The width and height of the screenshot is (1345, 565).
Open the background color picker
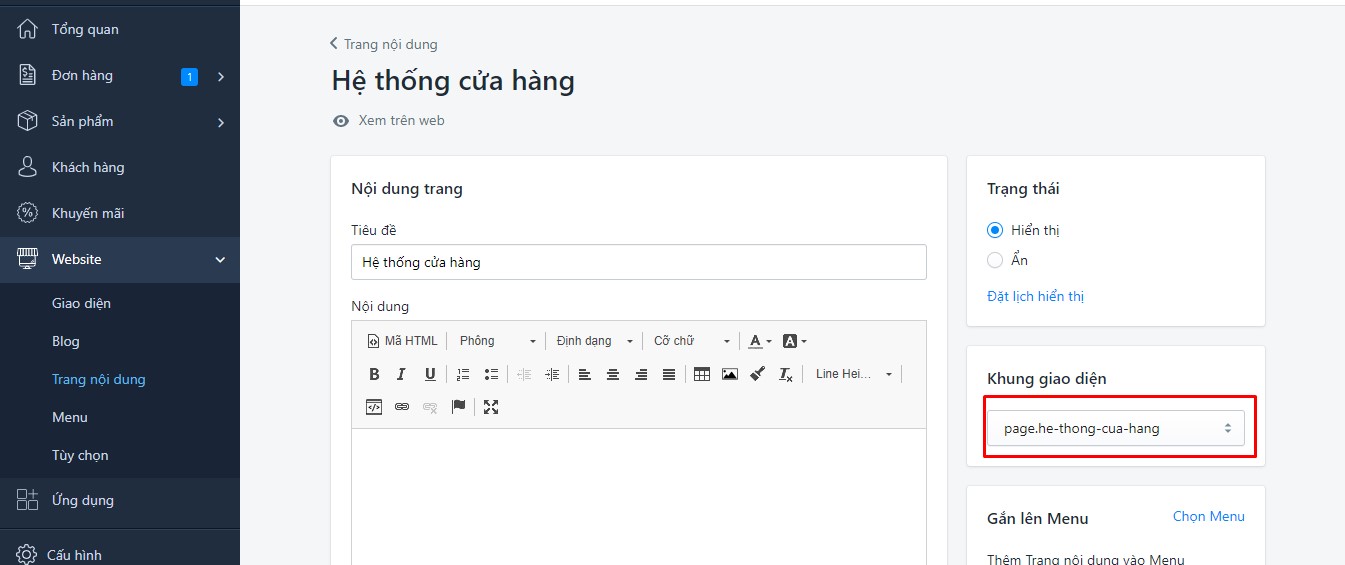pyautogui.click(x=794, y=341)
